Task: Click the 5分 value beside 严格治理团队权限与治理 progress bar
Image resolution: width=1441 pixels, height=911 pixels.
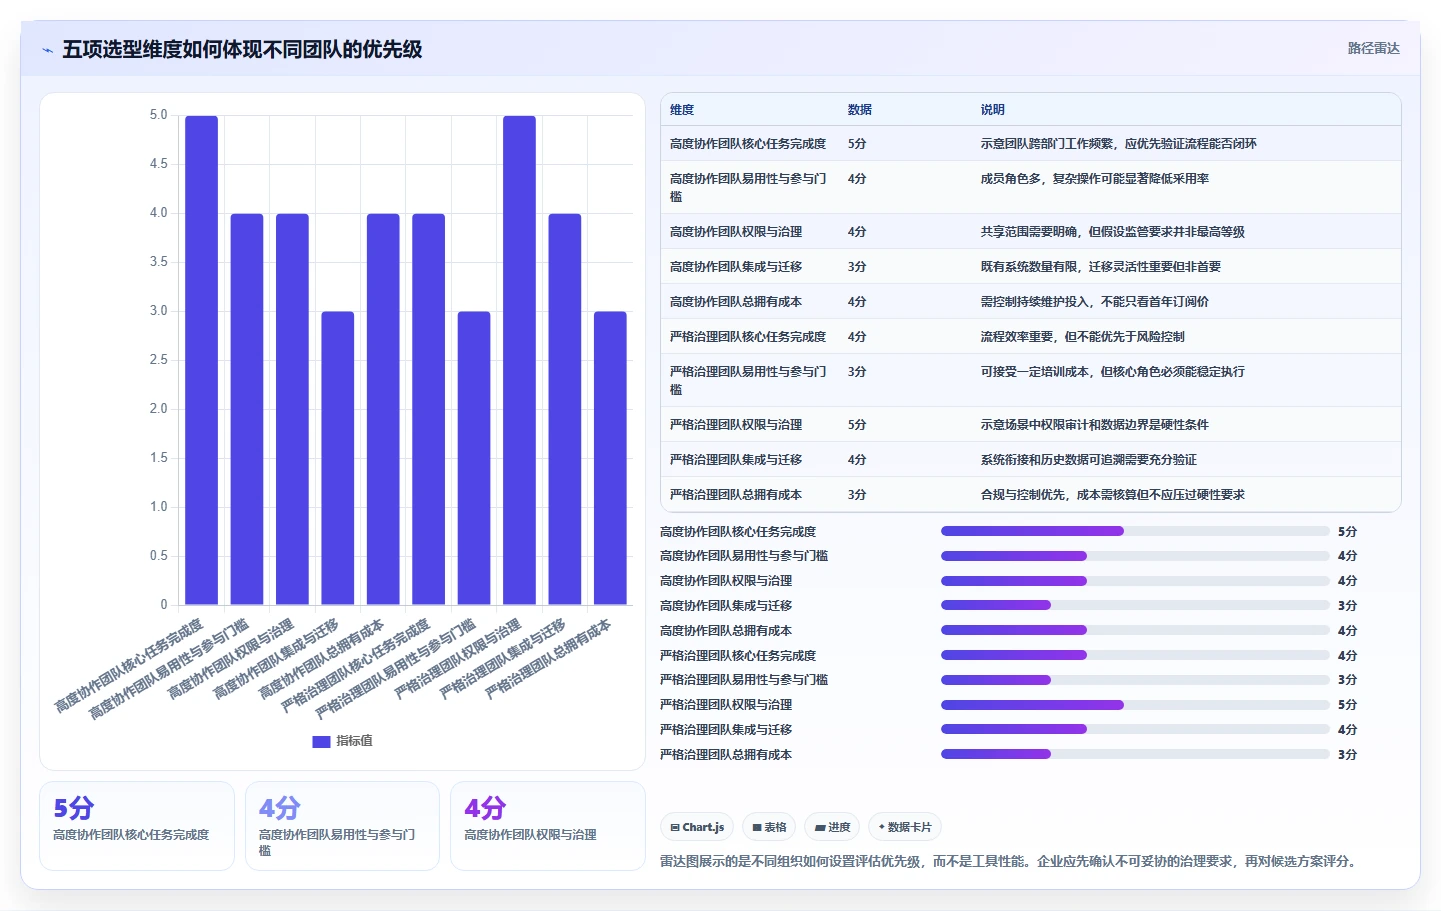Action: pos(1347,705)
